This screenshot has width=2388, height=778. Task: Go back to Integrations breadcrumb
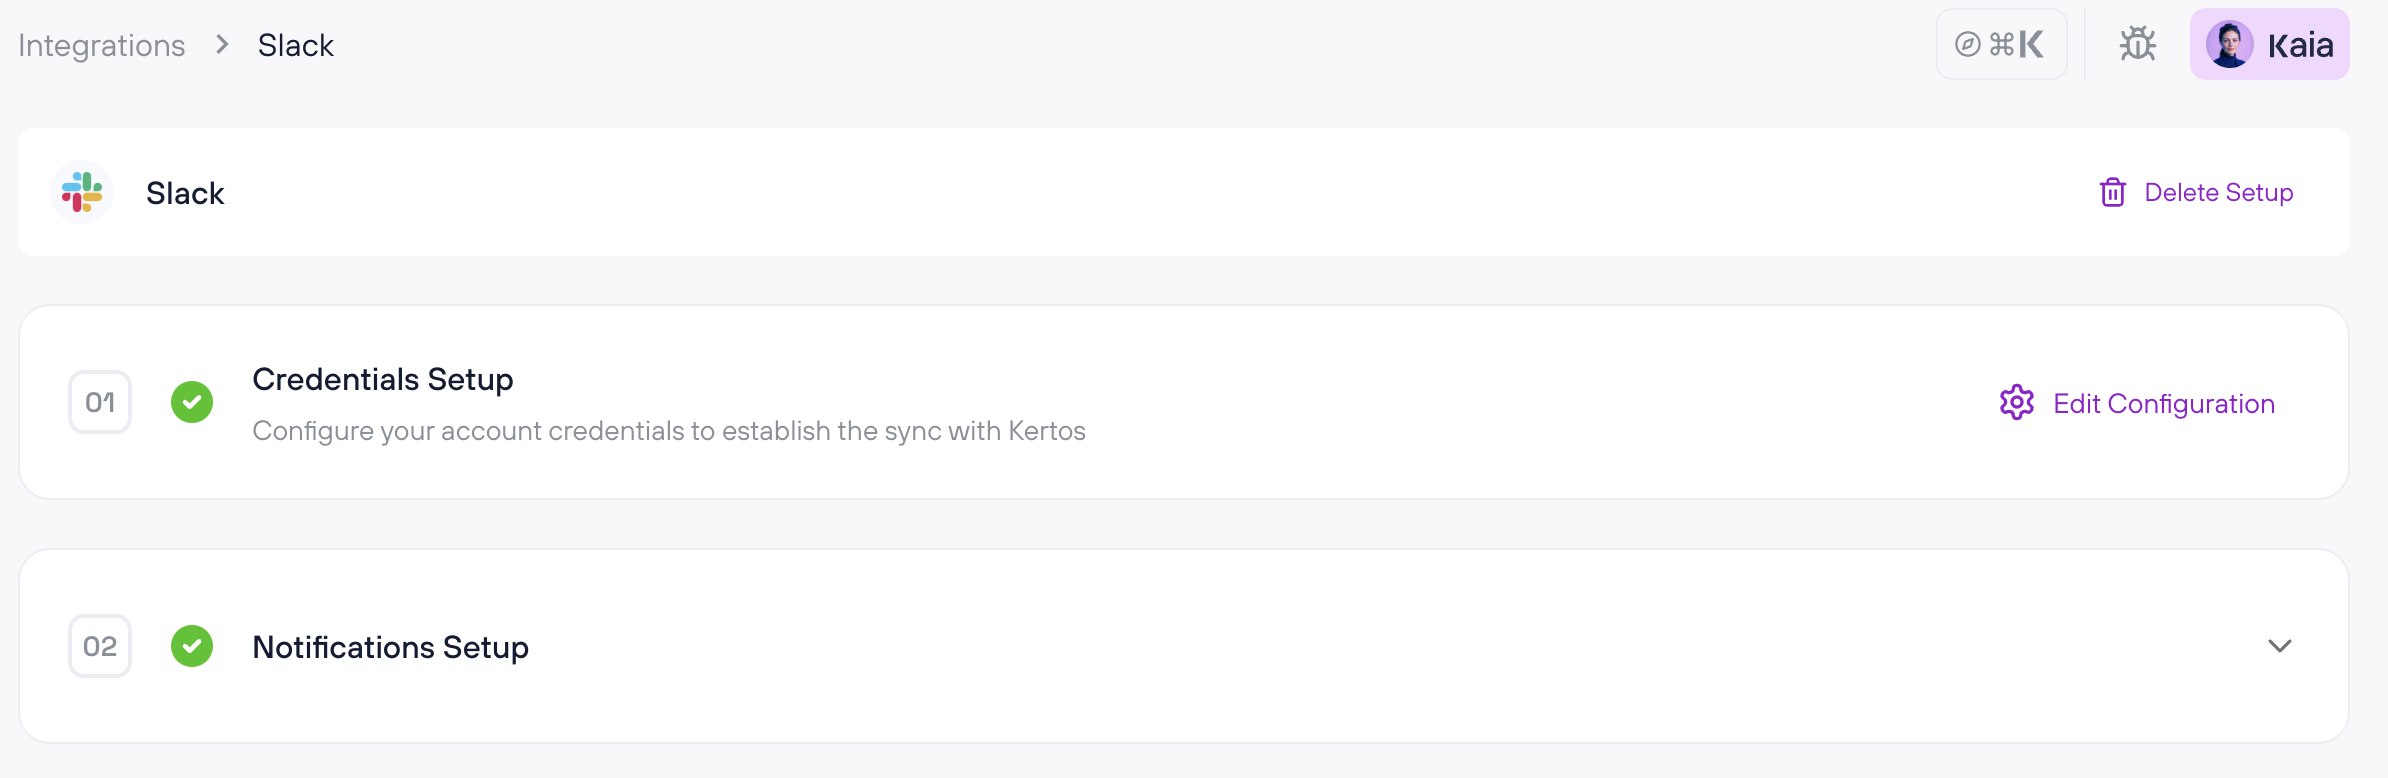click(x=102, y=45)
